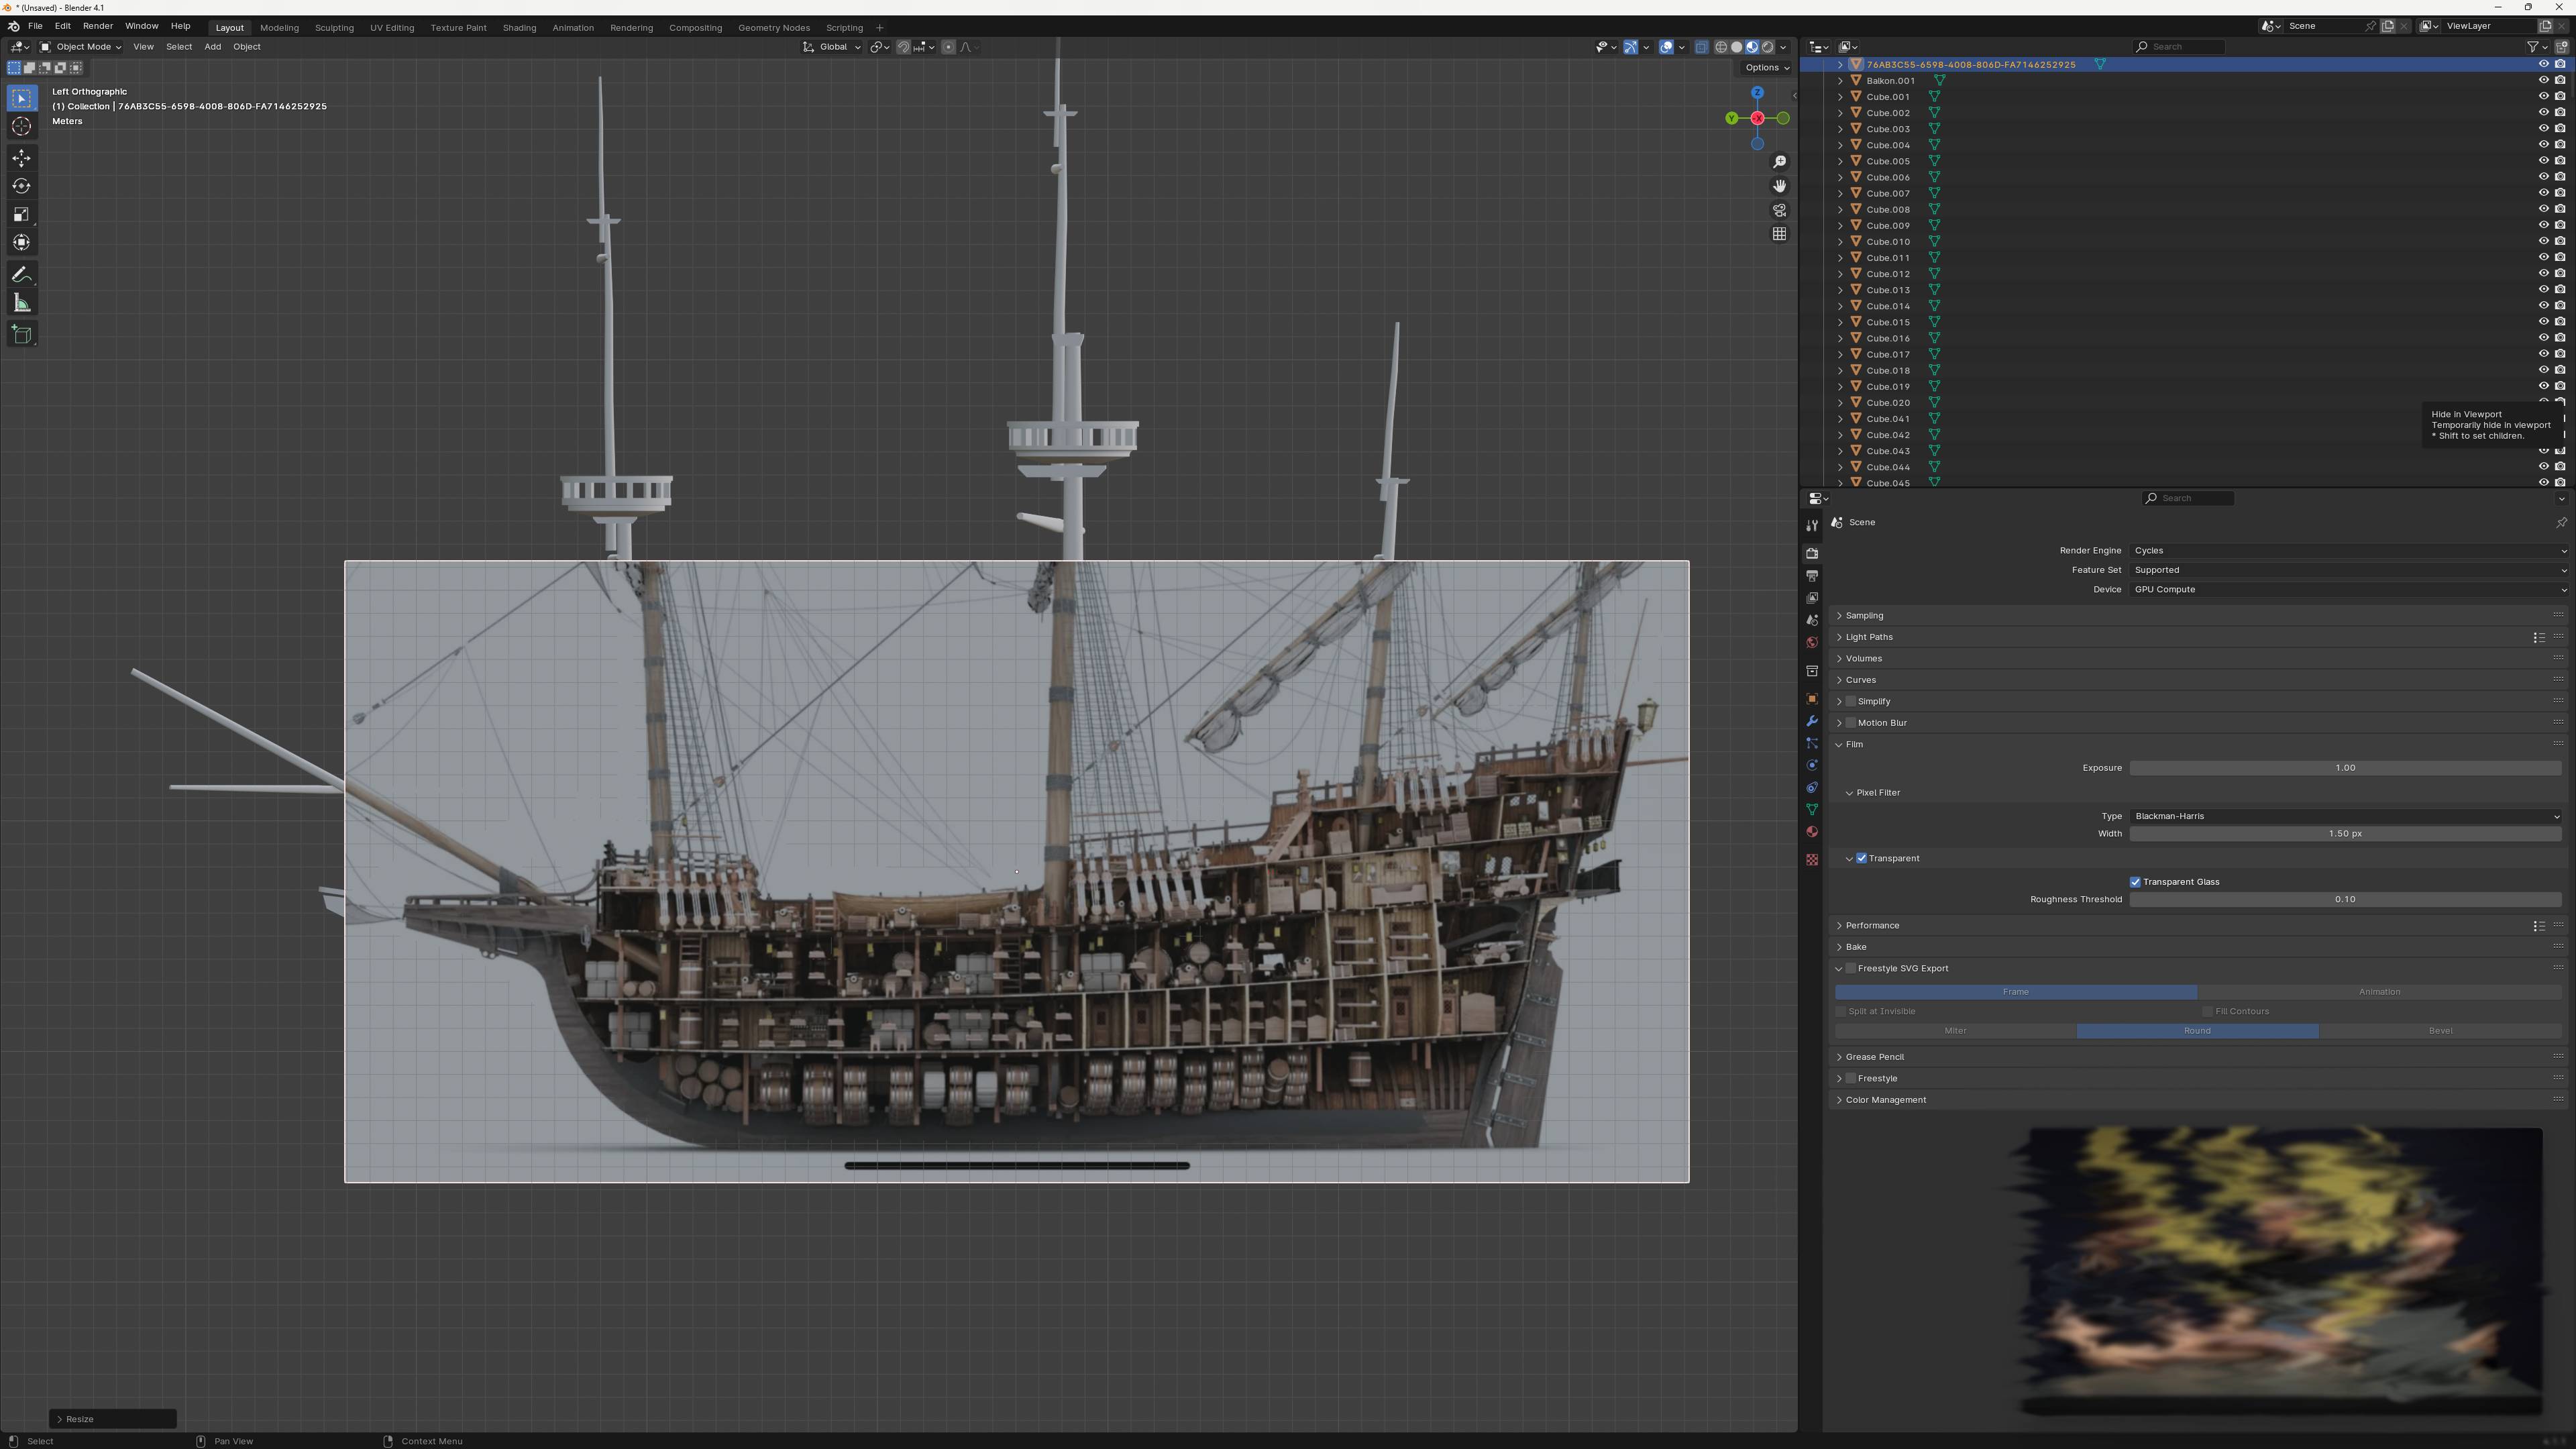2576x1449 pixels.
Task: Select the Select Box tool
Action: pyautogui.click(x=21, y=98)
